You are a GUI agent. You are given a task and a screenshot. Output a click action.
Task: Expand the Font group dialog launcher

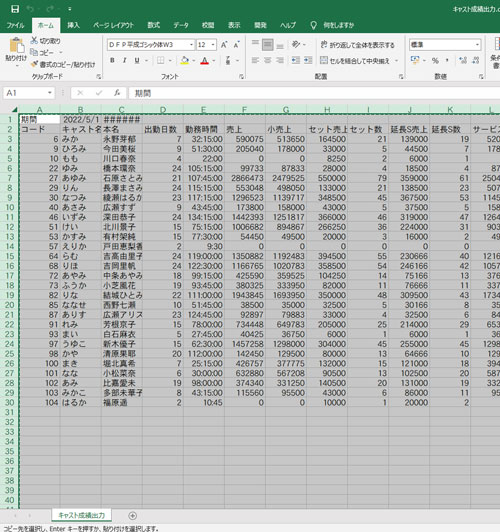click(x=241, y=77)
